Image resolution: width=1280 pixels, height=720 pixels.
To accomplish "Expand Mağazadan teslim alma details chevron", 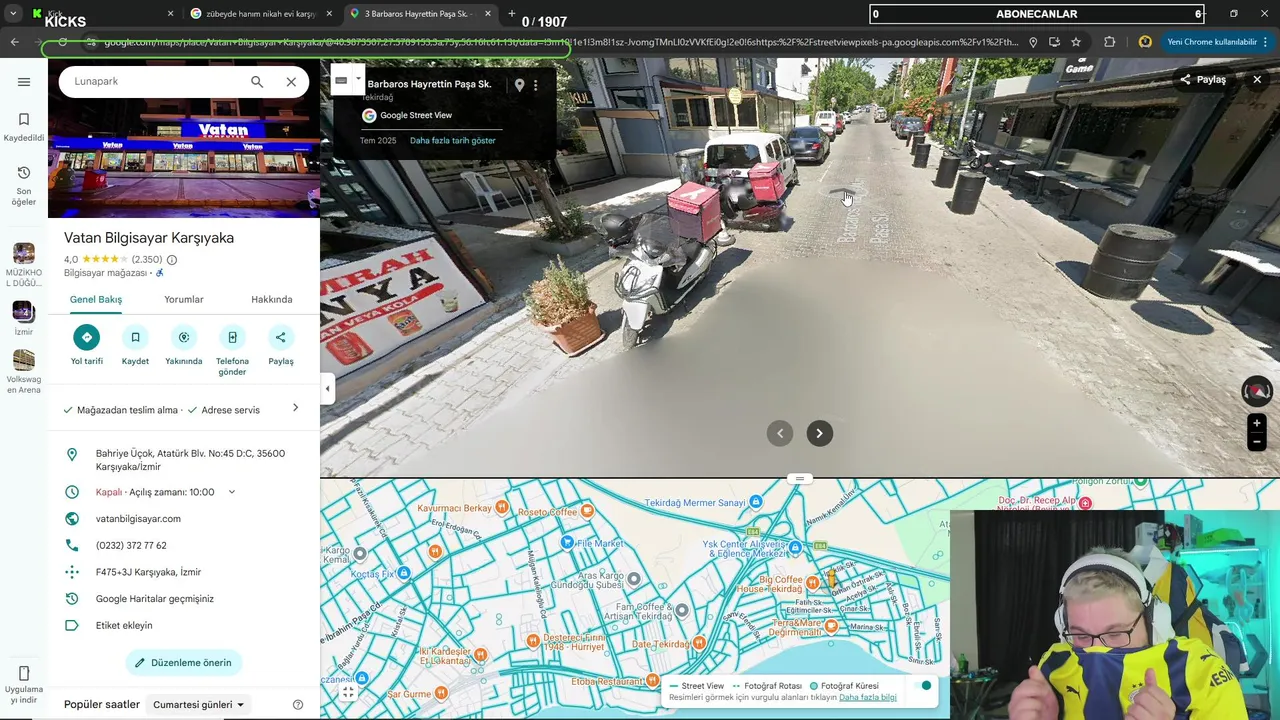I will click(295, 408).
